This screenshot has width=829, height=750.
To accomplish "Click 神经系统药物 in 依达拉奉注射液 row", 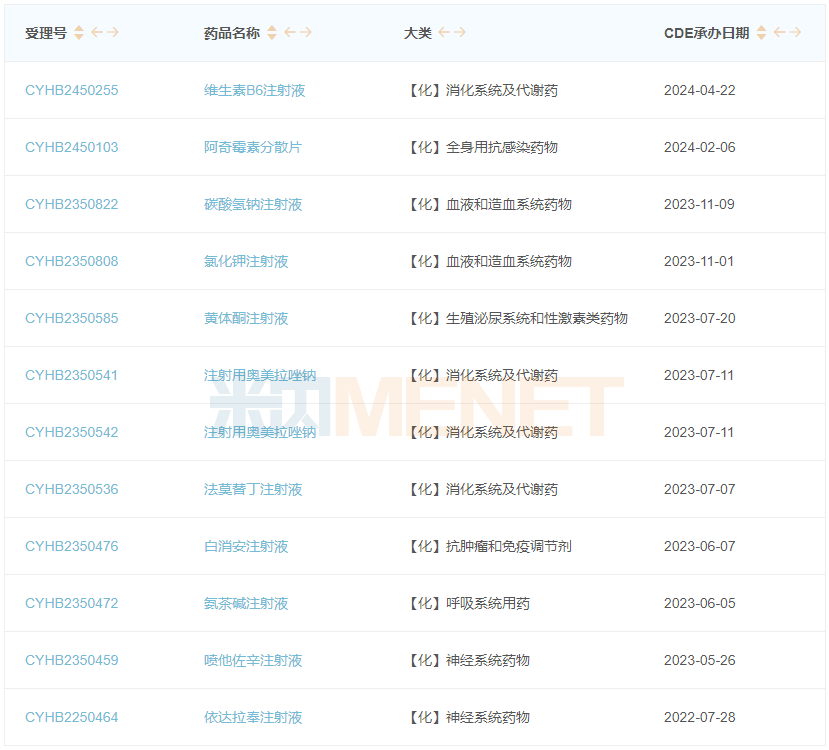I will [487, 718].
